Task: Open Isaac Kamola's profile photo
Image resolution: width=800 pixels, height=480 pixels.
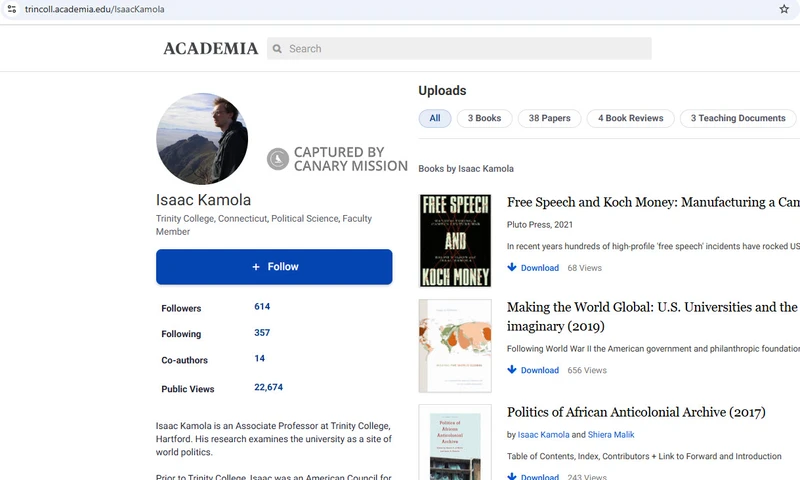Action: (x=202, y=139)
